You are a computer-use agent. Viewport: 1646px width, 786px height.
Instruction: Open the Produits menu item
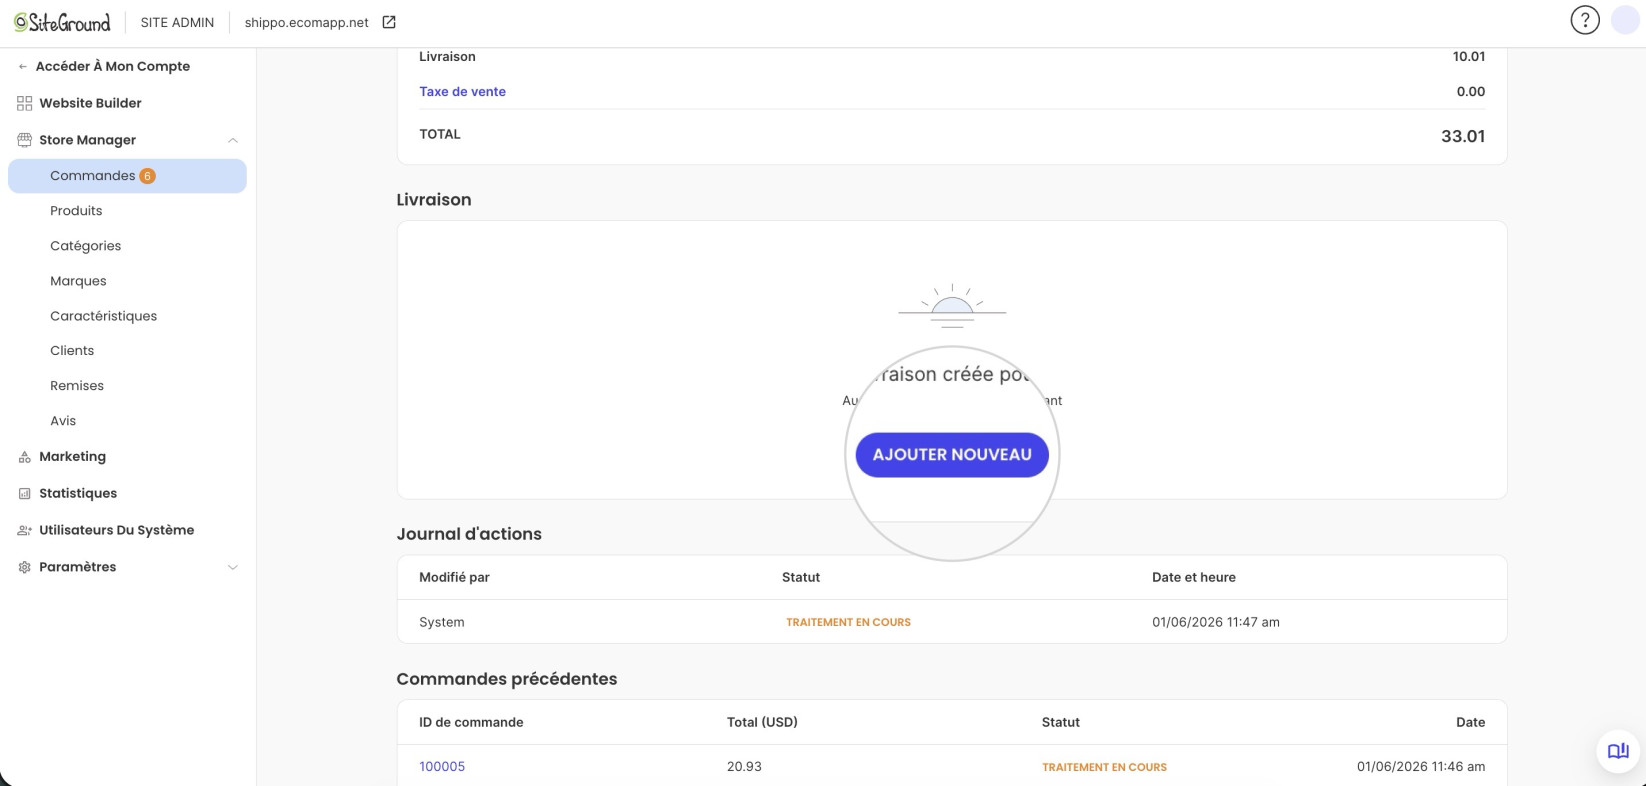pos(76,211)
